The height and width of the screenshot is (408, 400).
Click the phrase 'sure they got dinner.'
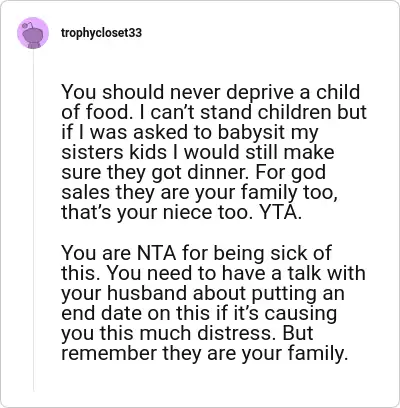coord(156,172)
